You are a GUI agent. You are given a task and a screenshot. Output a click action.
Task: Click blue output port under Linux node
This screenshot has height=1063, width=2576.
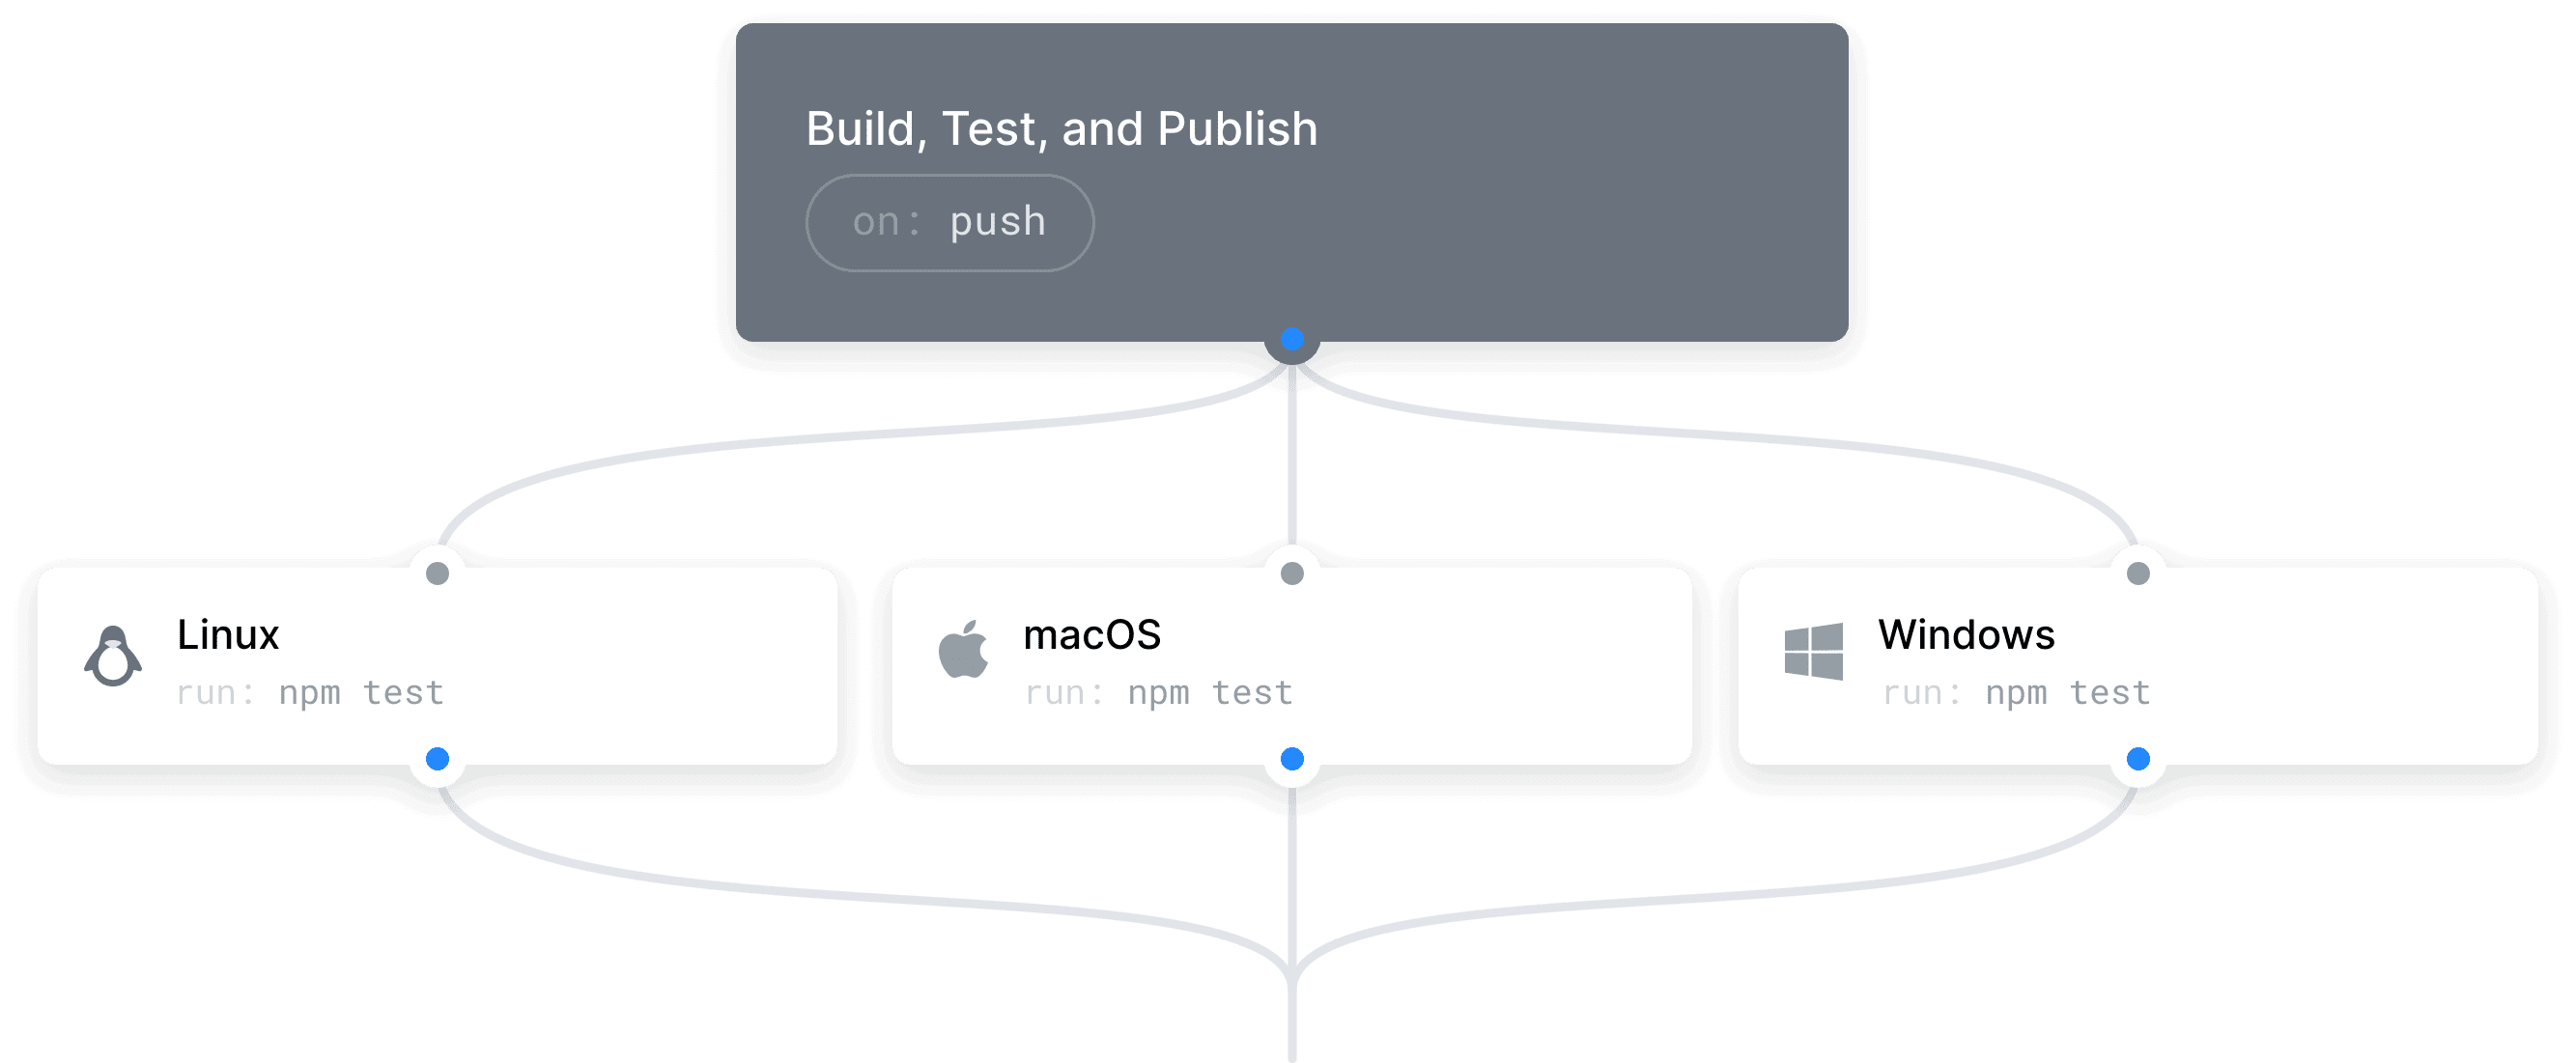[x=437, y=759]
